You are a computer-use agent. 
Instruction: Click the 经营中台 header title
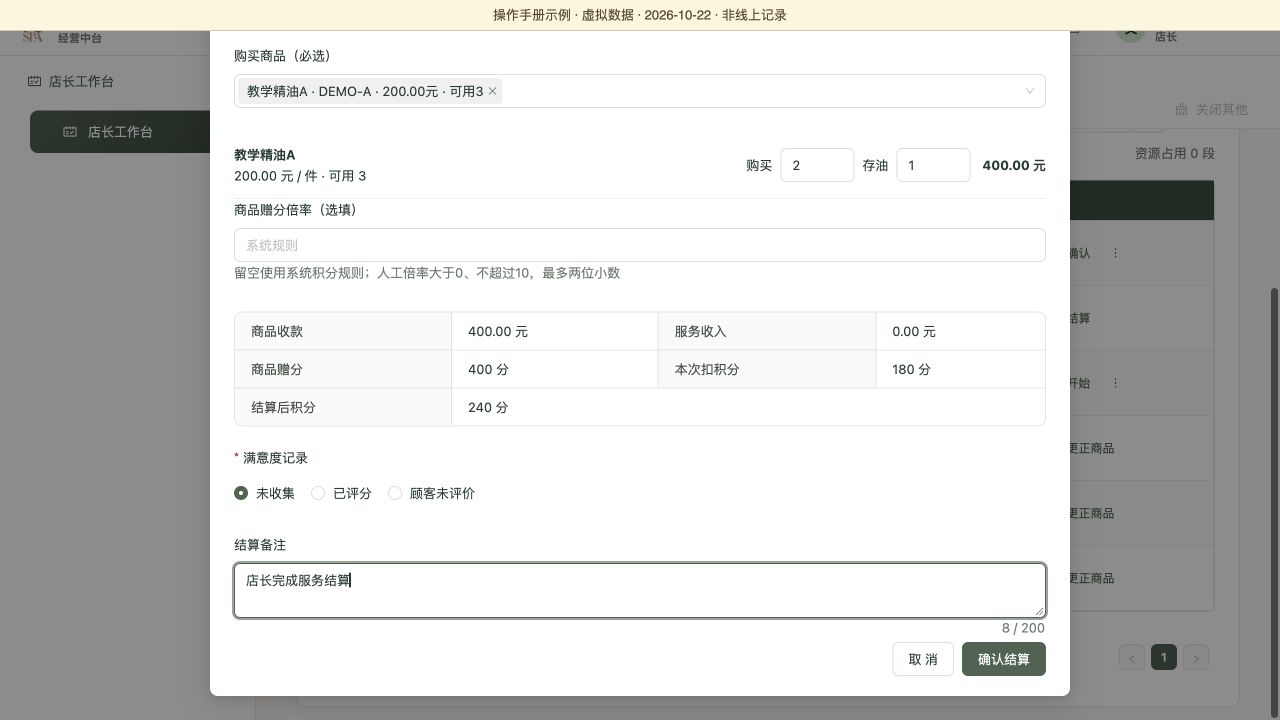(x=80, y=38)
